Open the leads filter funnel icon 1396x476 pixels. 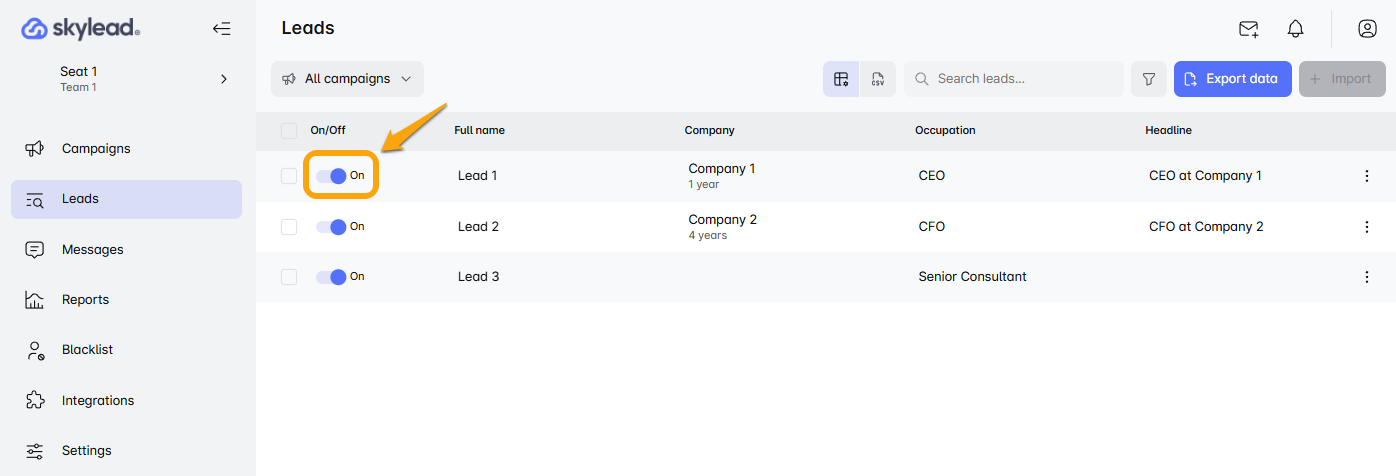click(1149, 79)
